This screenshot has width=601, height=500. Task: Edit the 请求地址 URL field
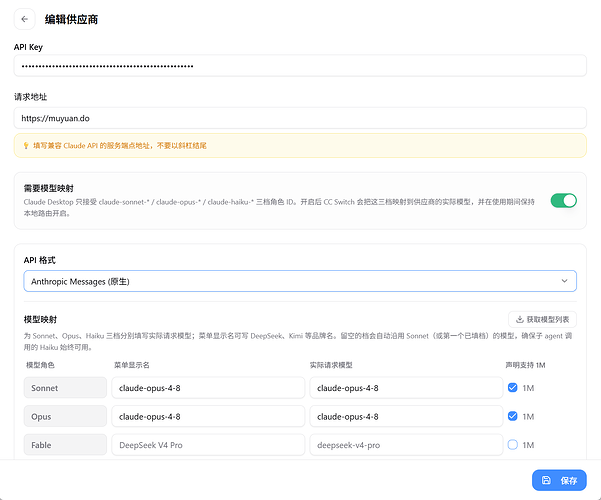300,118
